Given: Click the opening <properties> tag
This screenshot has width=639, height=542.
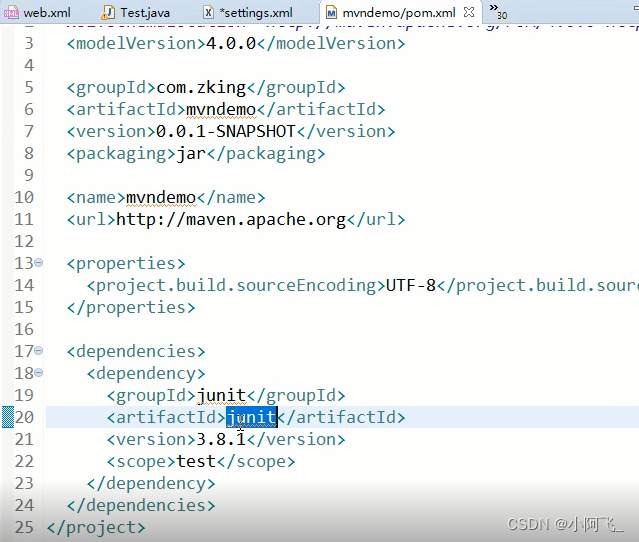Looking at the screenshot, I should [126, 264].
